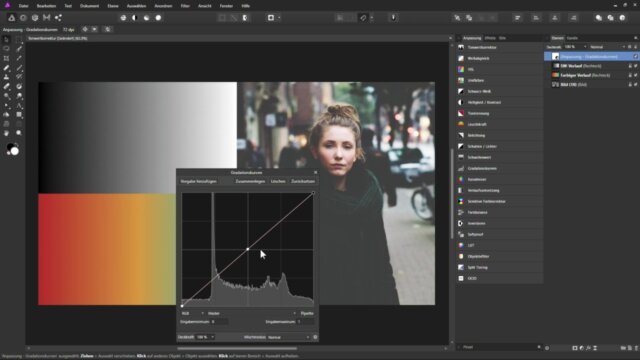Expand the Quick Mask options arrow
This screenshot has width=640, height=360.
tap(279, 18)
